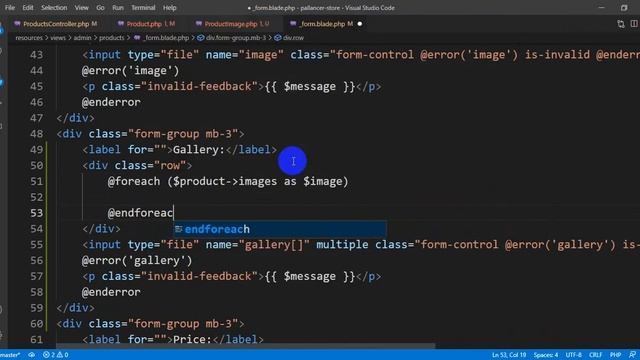This screenshot has width=640, height=360.
Task: Open the Run menu
Action: 118,8
